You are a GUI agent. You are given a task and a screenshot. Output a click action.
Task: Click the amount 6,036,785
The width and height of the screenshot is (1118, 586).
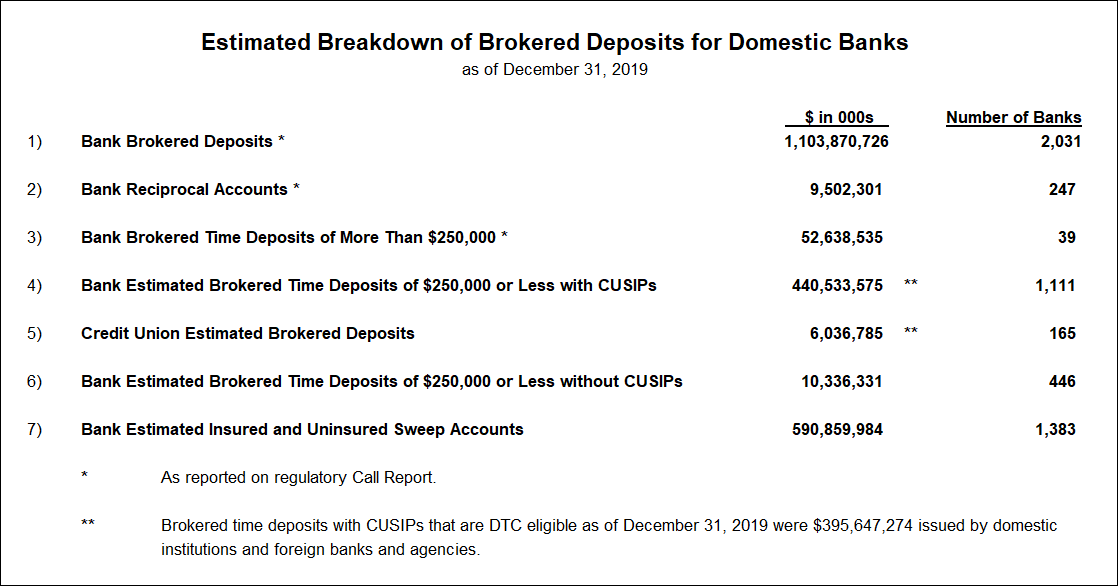(846, 334)
